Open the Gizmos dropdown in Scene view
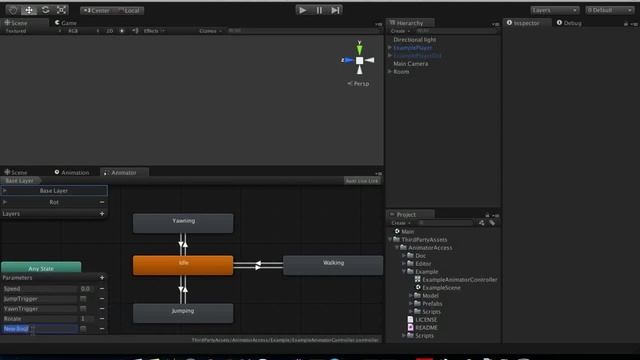The height and width of the screenshot is (360, 640). tap(211, 31)
